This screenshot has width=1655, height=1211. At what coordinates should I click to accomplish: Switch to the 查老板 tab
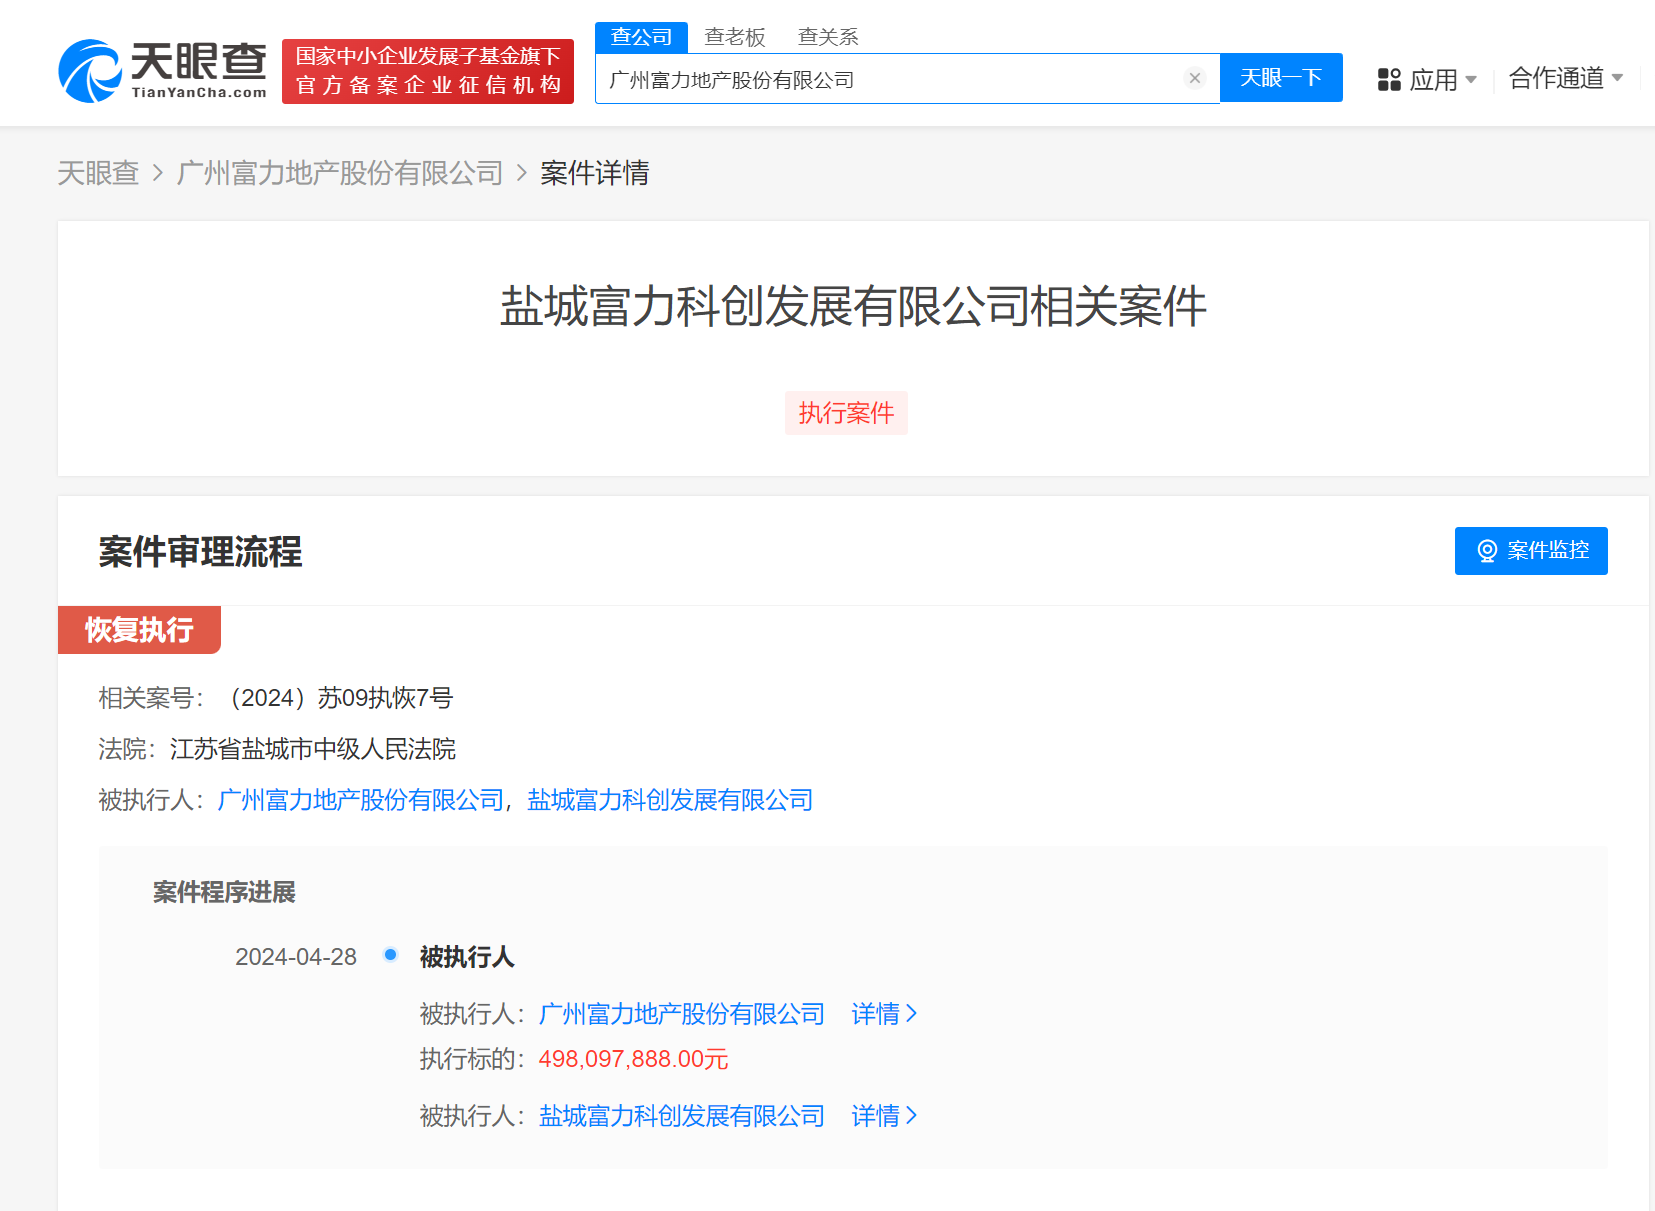coord(734,36)
